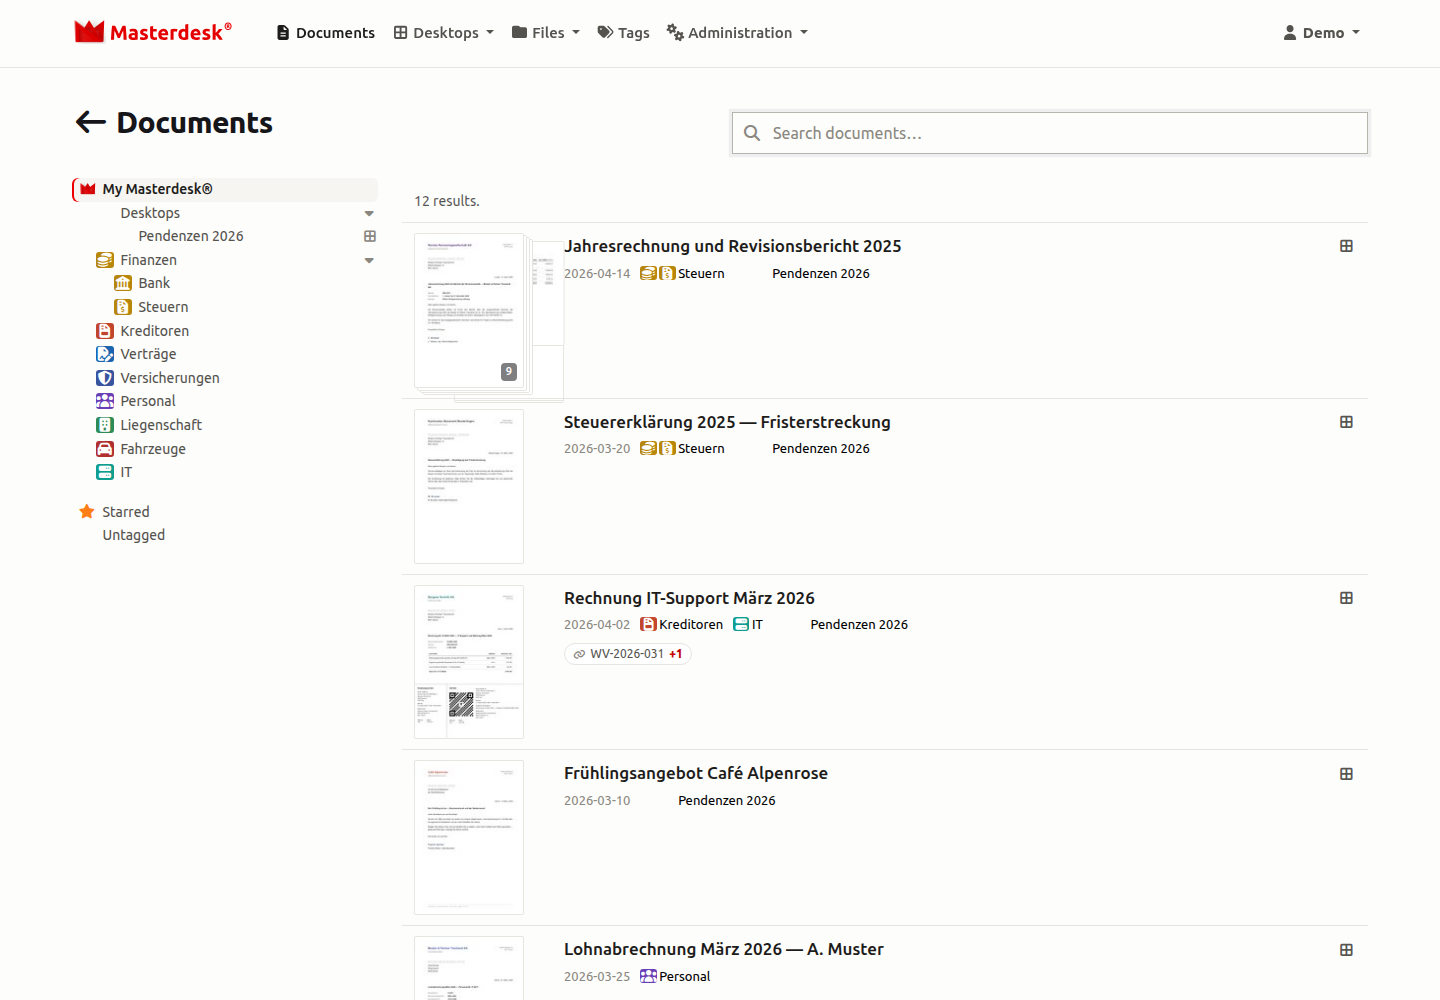Click Pendenzen 2026 label on Frühlingsangebot Café Alpenrose
Image resolution: width=1440 pixels, height=1000 pixels.
coord(727,801)
